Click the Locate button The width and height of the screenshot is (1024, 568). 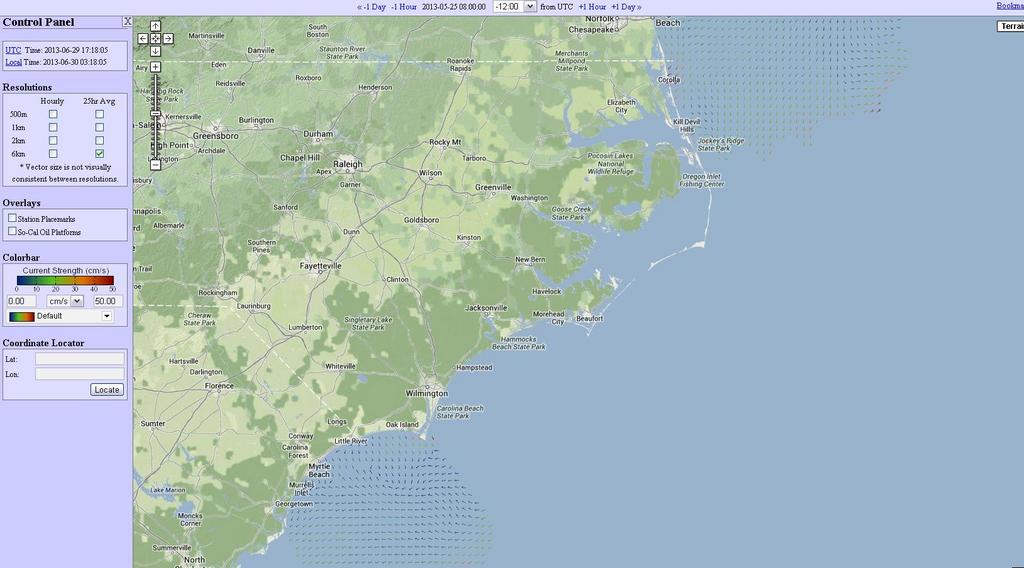[106, 390]
